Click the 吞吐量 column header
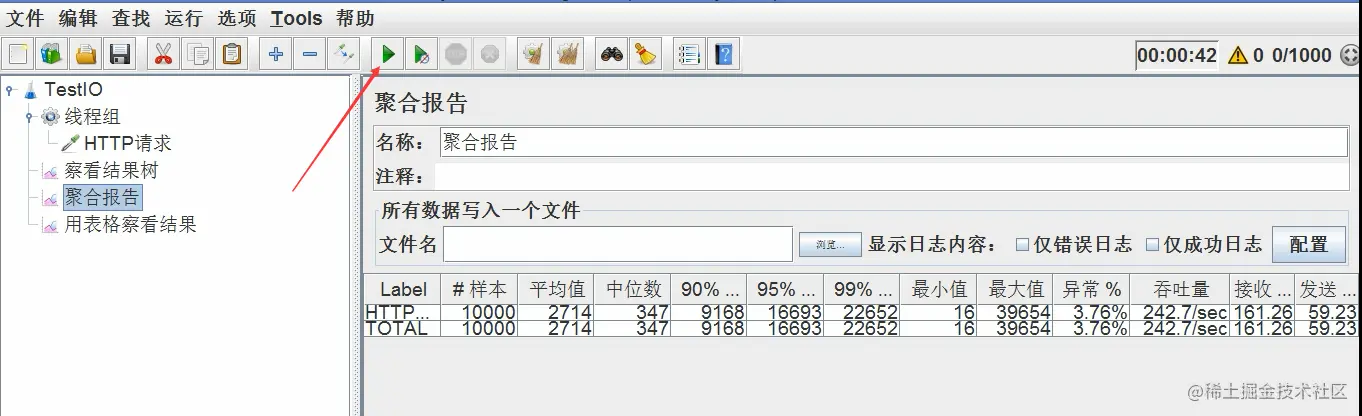Viewport: 1362px width, 416px height. [1180, 290]
